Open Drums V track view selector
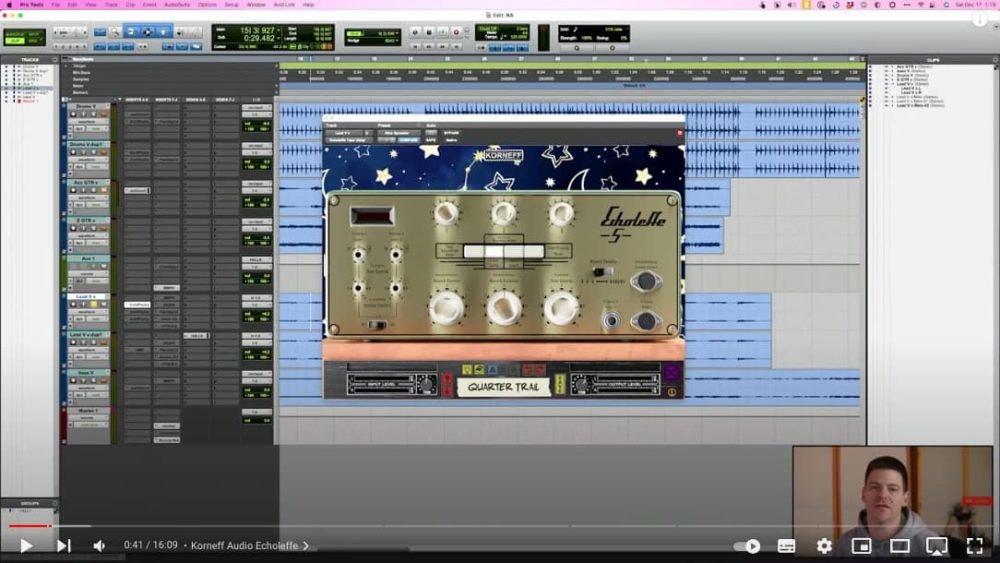The width and height of the screenshot is (1000, 563). [x=87, y=122]
